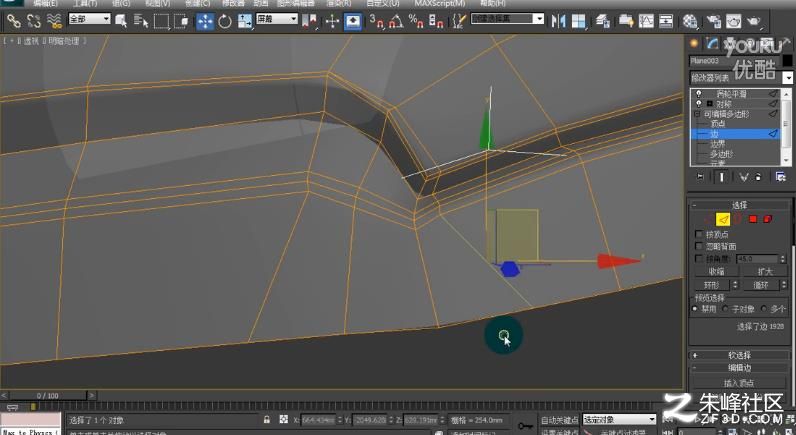This screenshot has width=796, height=435.
Task: Collapse the 可编辑多边形 tree node
Action: click(x=698, y=114)
